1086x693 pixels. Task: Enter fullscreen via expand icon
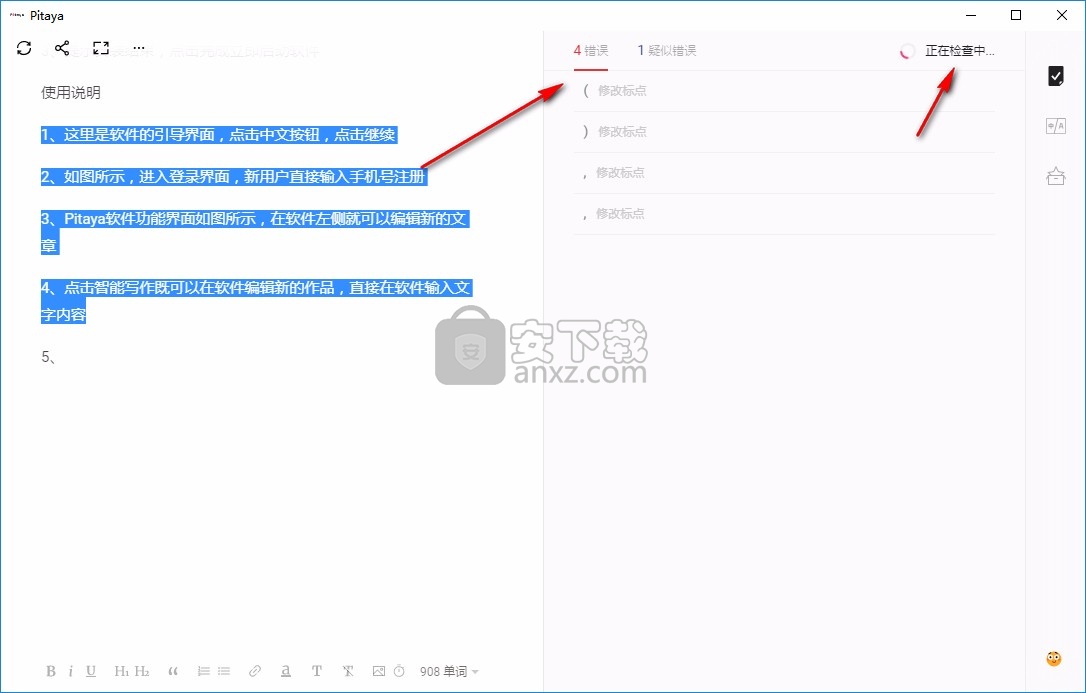pyautogui.click(x=101, y=48)
